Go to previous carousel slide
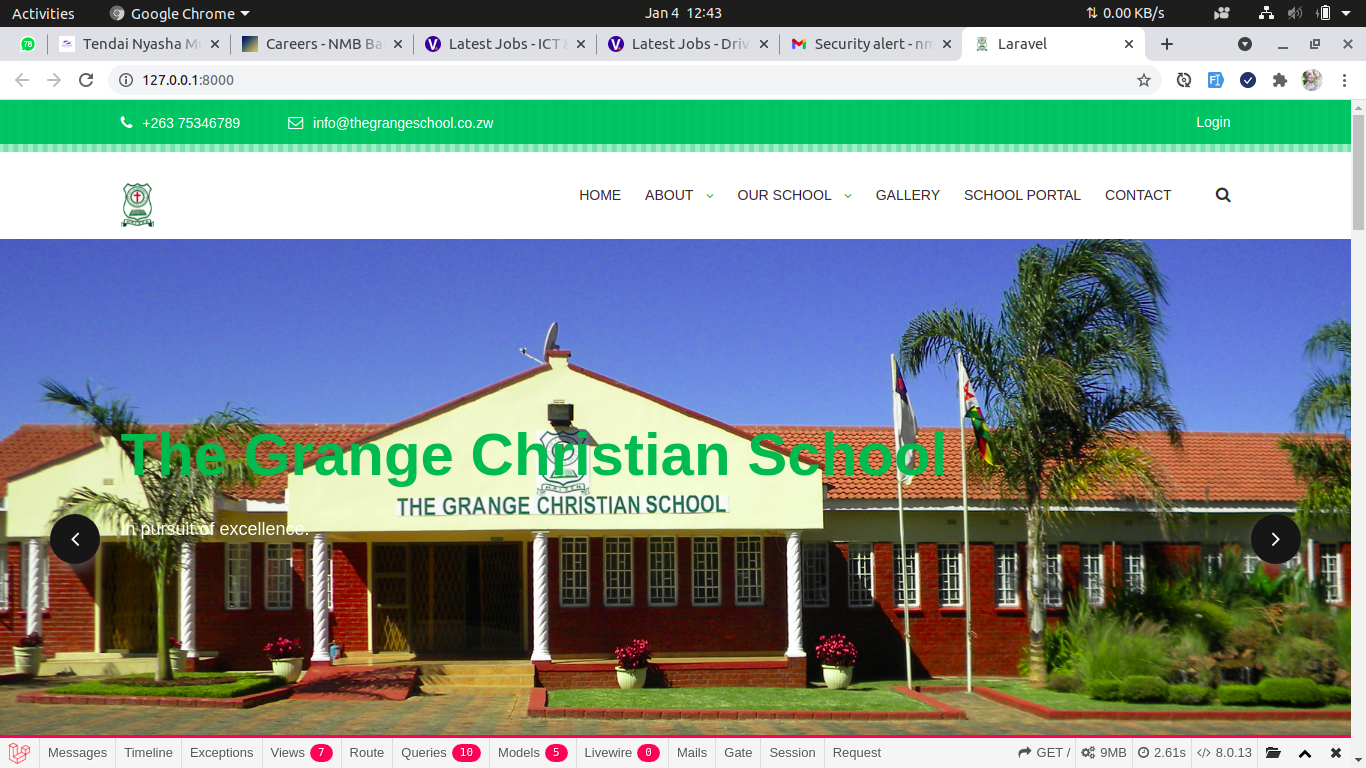Image resolution: width=1366 pixels, height=768 pixels. (75, 539)
